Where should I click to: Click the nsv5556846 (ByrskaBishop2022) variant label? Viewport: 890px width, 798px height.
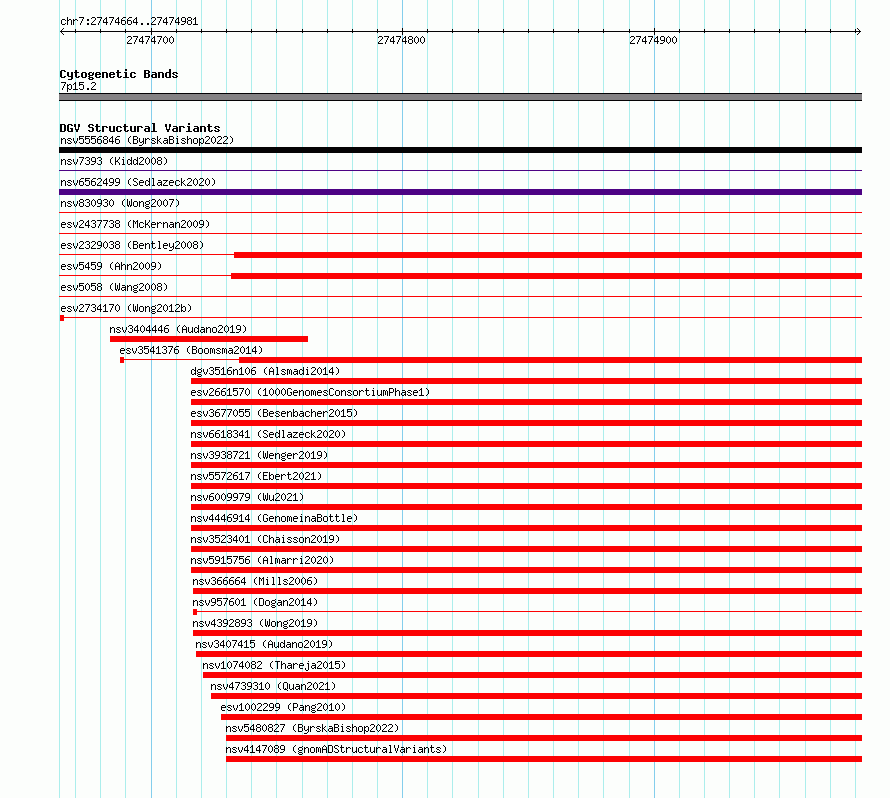(x=147, y=140)
